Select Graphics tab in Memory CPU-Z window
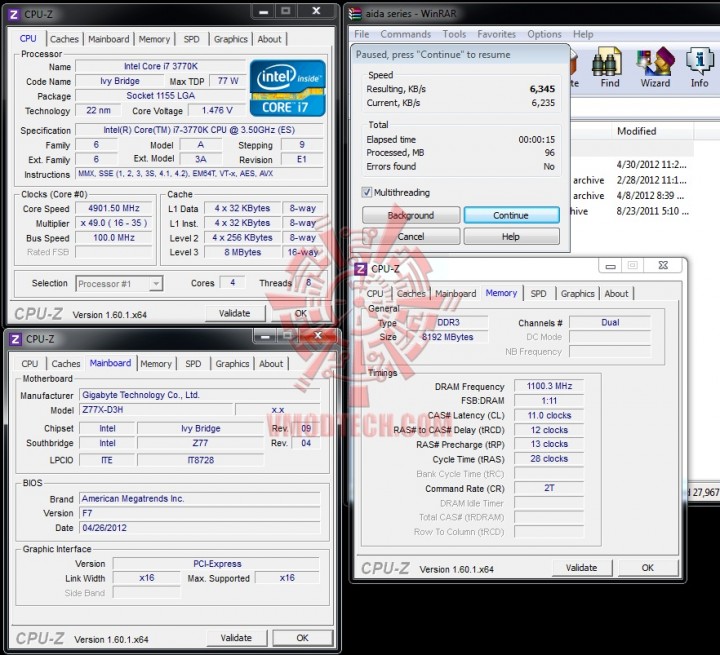Viewport: 720px width, 655px height. pyautogui.click(x=577, y=294)
